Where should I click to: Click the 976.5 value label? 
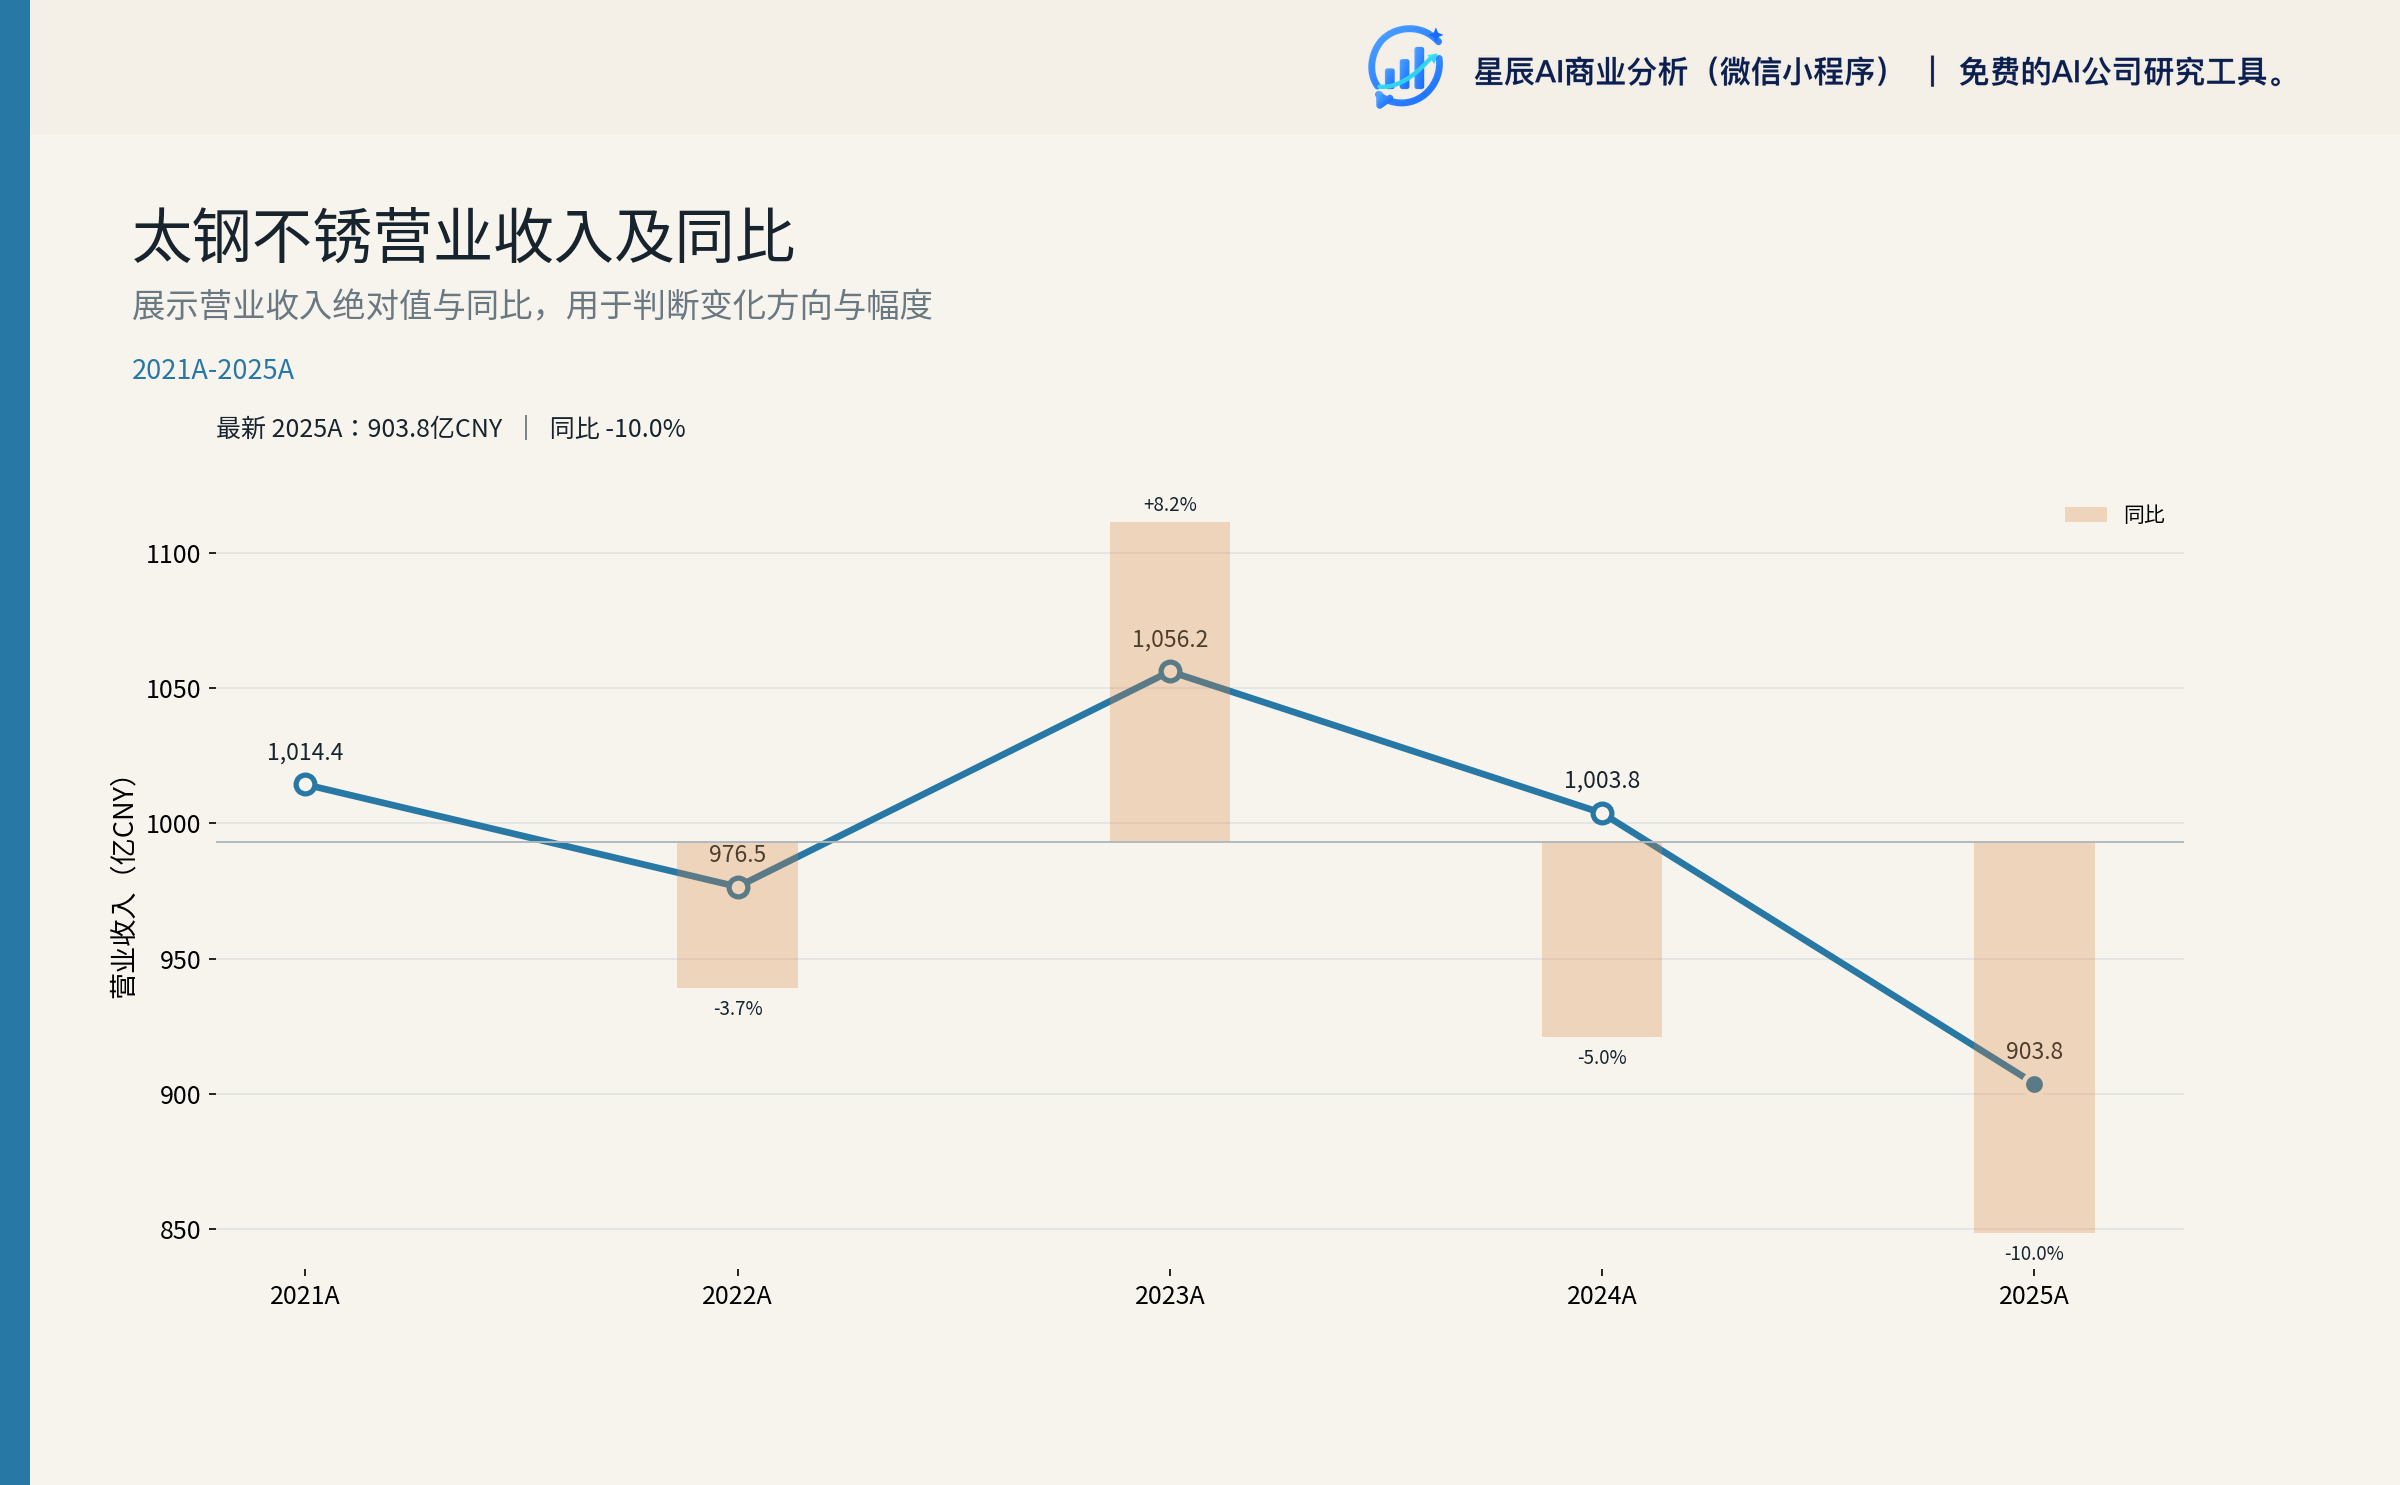[x=738, y=854]
